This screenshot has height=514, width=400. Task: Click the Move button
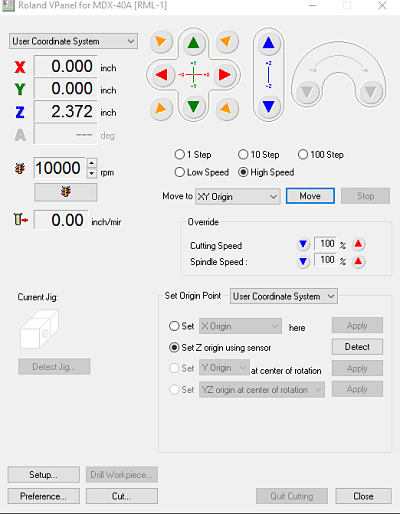point(310,196)
